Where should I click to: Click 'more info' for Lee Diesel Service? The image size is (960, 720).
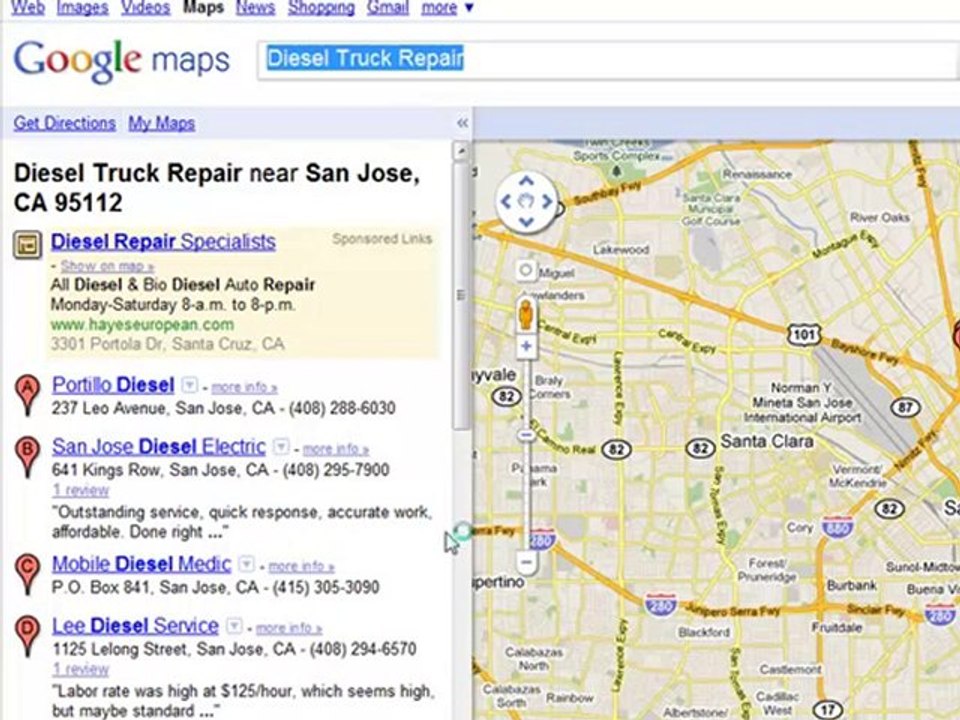click(x=289, y=628)
